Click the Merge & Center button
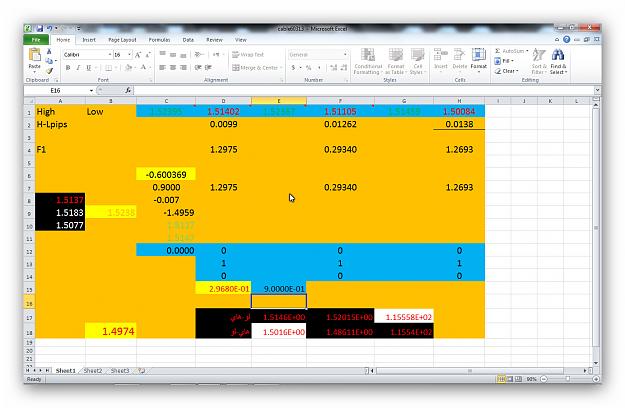 pos(255,68)
